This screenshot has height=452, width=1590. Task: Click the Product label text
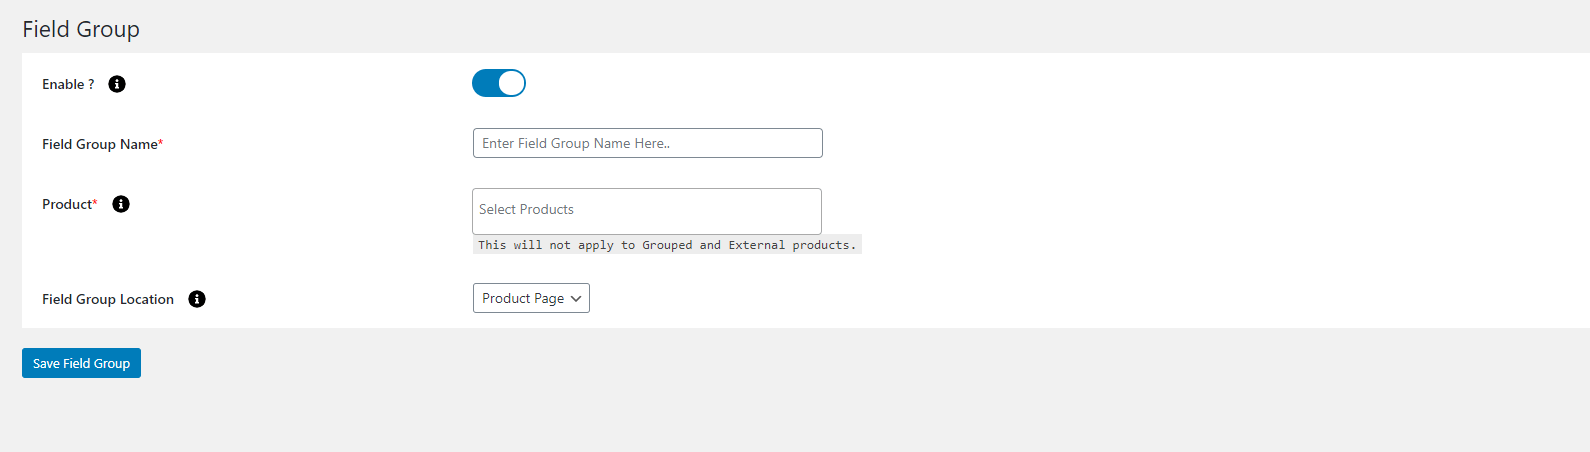66,204
